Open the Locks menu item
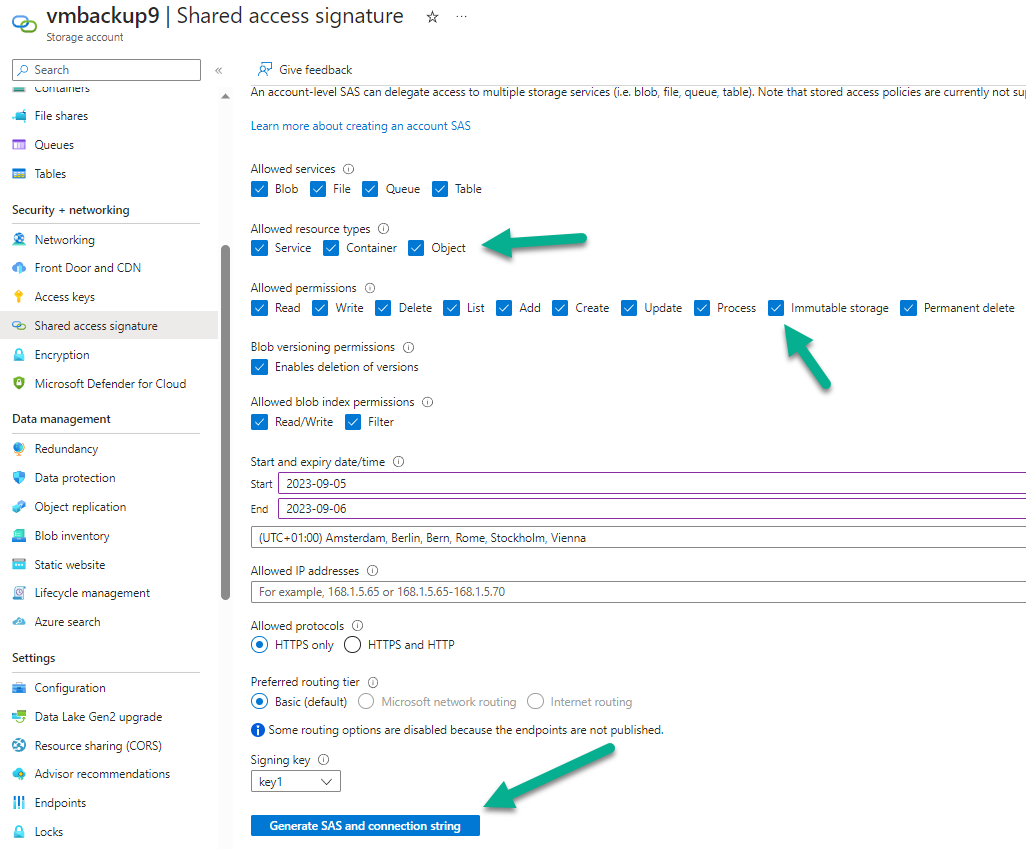Screen dimensions: 1026x849 pyautogui.click(x=48, y=831)
